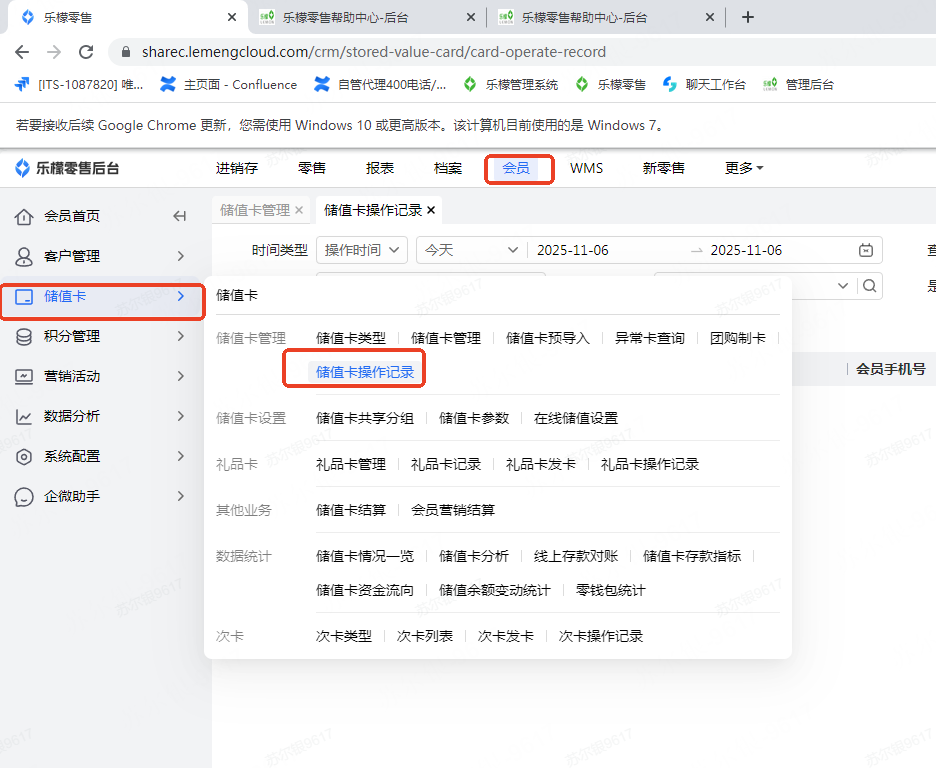Open the WMS top menu
This screenshot has height=768, width=936.
[x=586, y=168]
